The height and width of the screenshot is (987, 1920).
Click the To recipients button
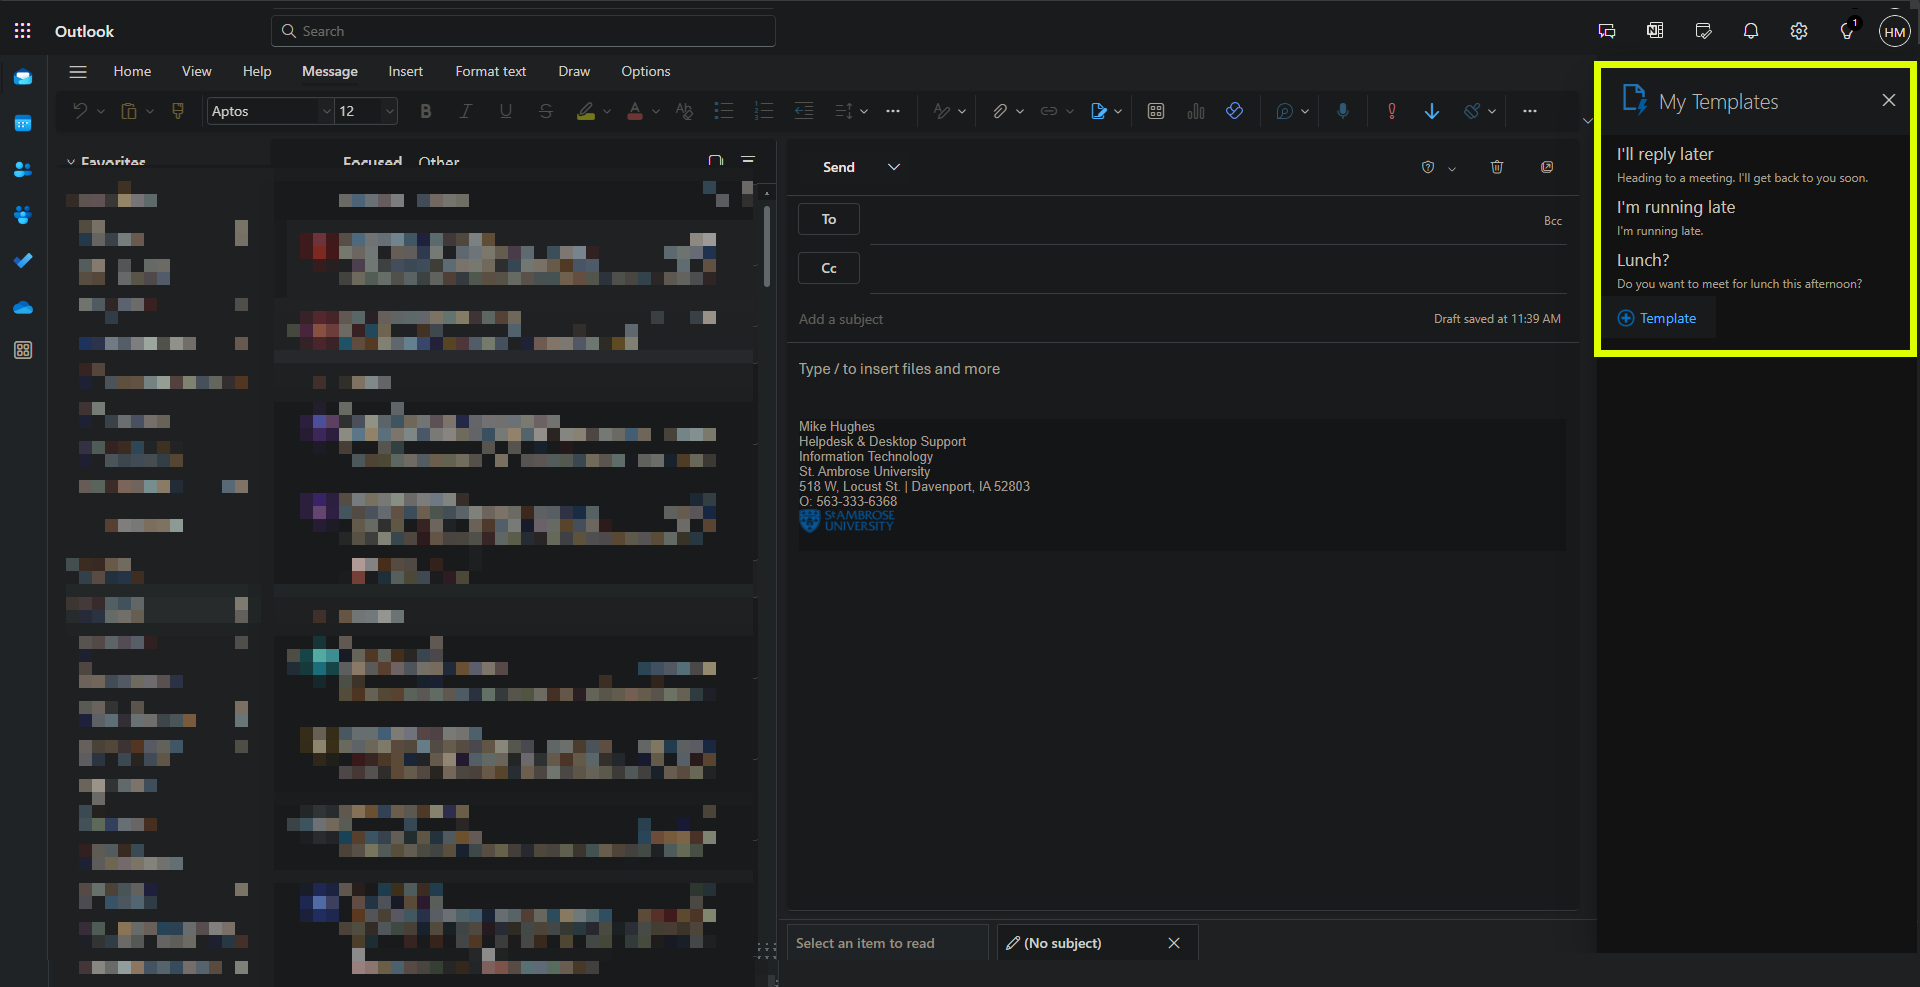829,219
